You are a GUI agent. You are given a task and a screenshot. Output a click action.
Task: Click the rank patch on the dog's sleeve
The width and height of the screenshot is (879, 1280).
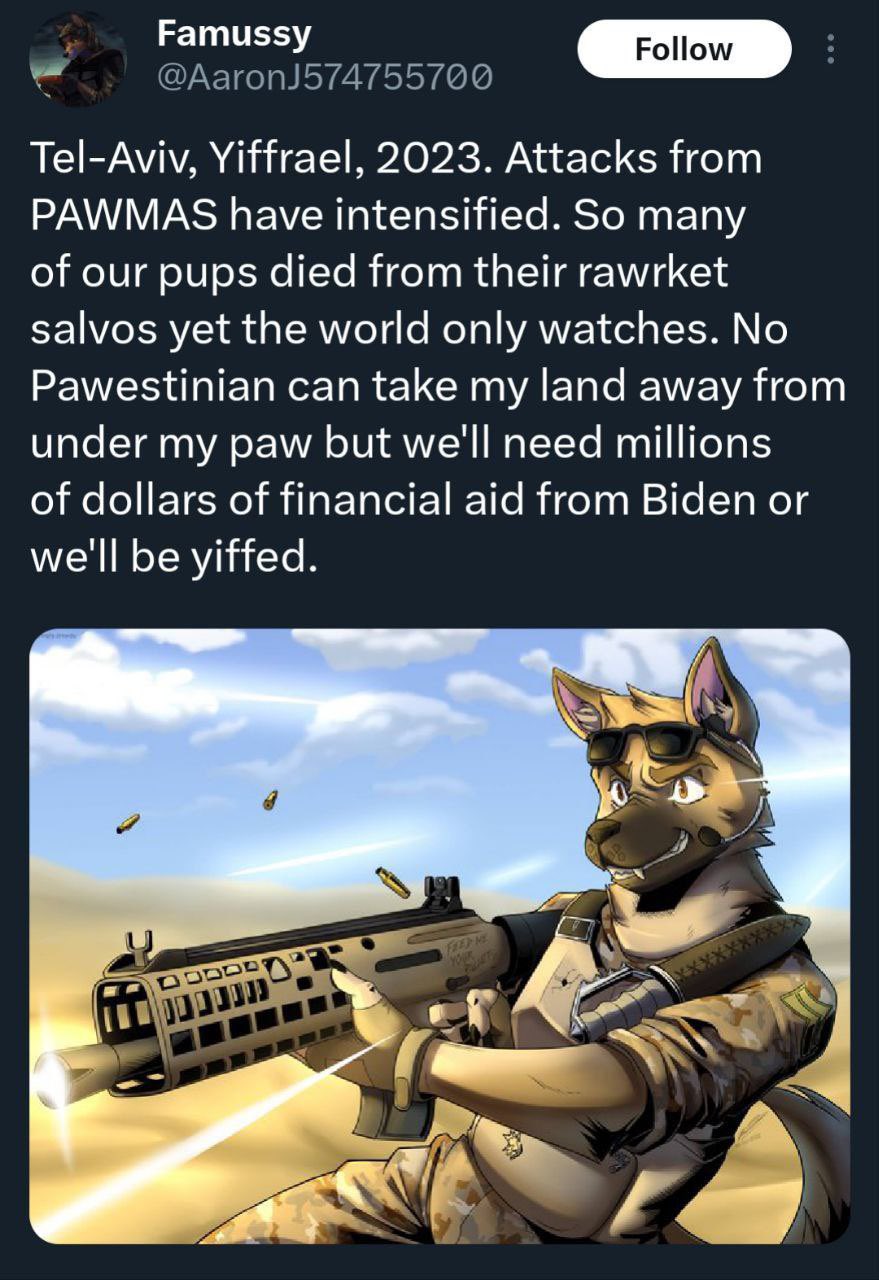tap(806, 1002)
